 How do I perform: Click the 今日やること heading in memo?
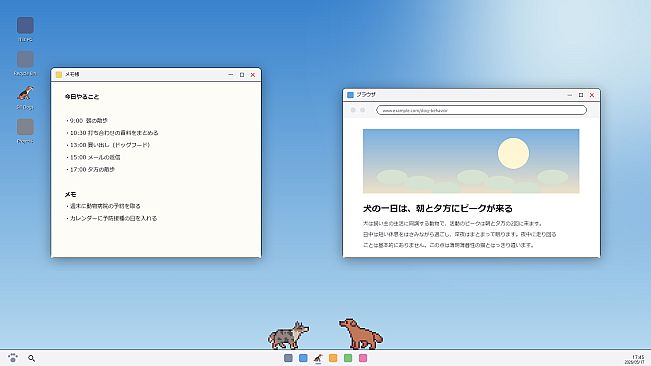(82, 97)
